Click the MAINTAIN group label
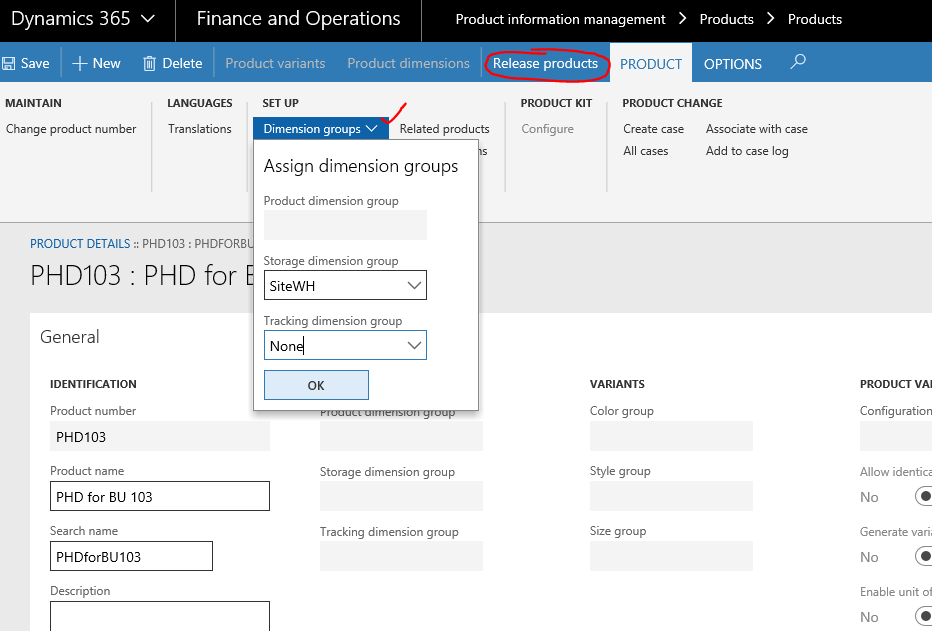Viewport: 932px width, 631px height. point(33,103)
